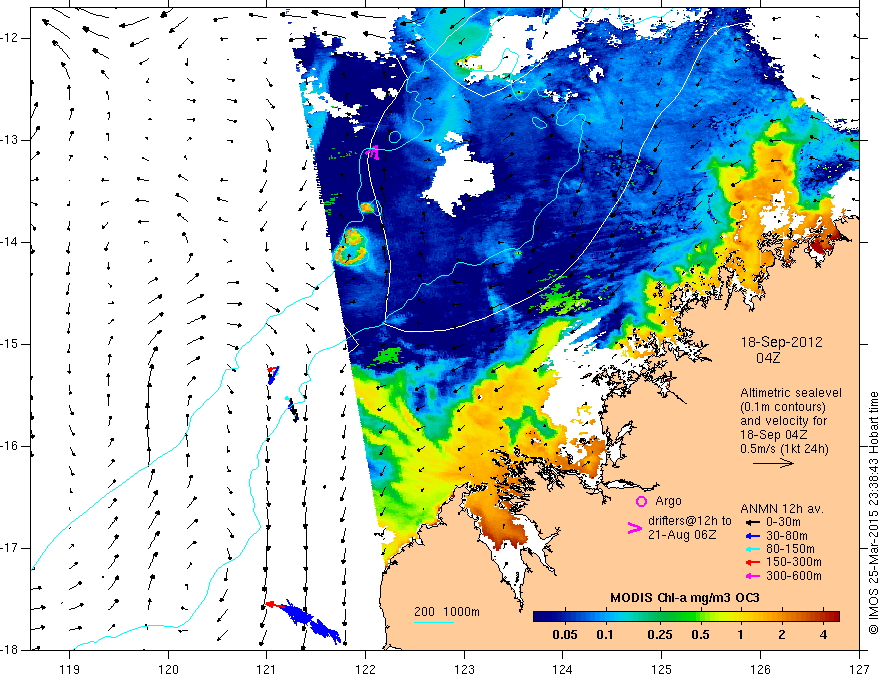Click the Altimetric sealevel caption line
880x680 pixels.
click(790, 393)
